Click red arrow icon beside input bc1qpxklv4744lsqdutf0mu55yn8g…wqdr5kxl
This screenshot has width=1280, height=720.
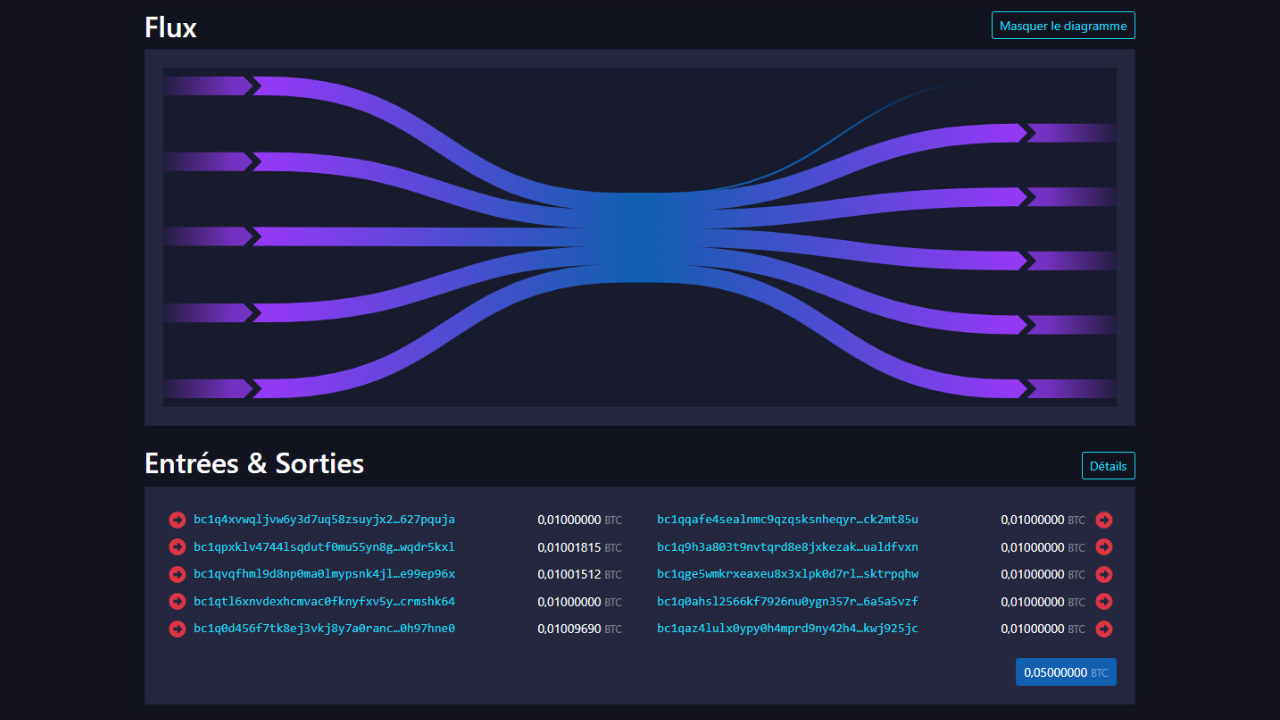click(x=177, y=547)
